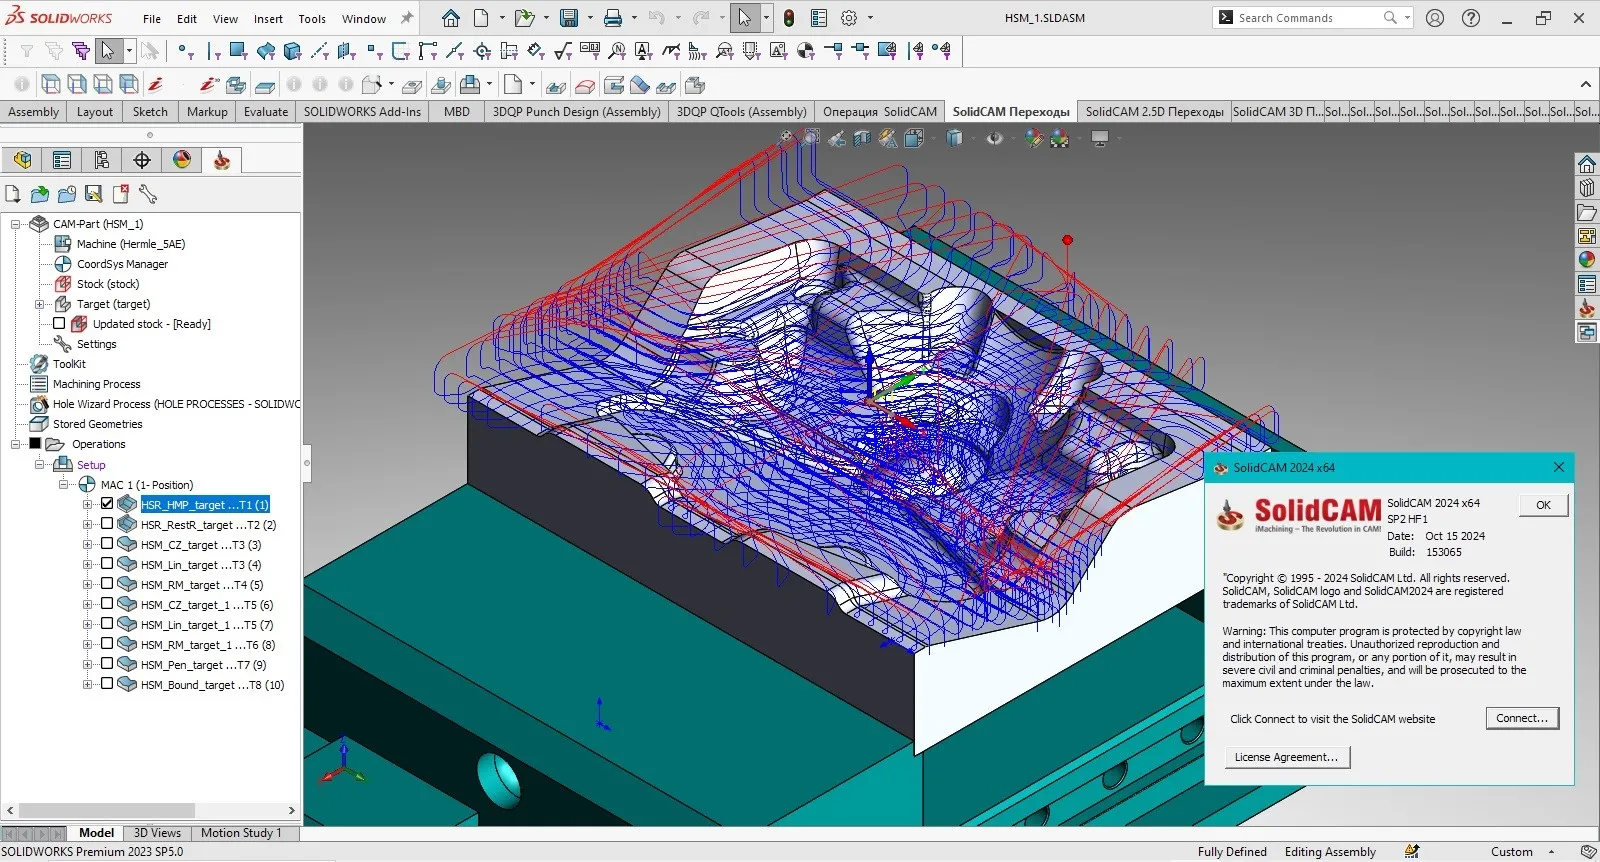This screenshot has width=1600, height=862.
Task: Check HSM_RM_target T4 (5) checkbox
Action: point(107,584)
